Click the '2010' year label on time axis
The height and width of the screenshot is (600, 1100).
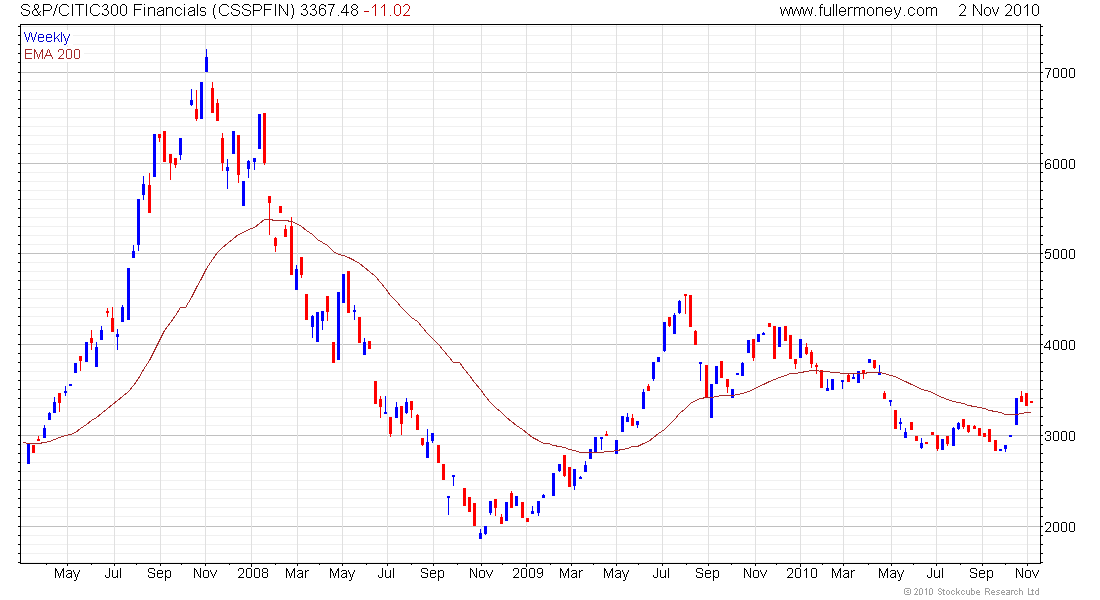[x=802, y=573]
